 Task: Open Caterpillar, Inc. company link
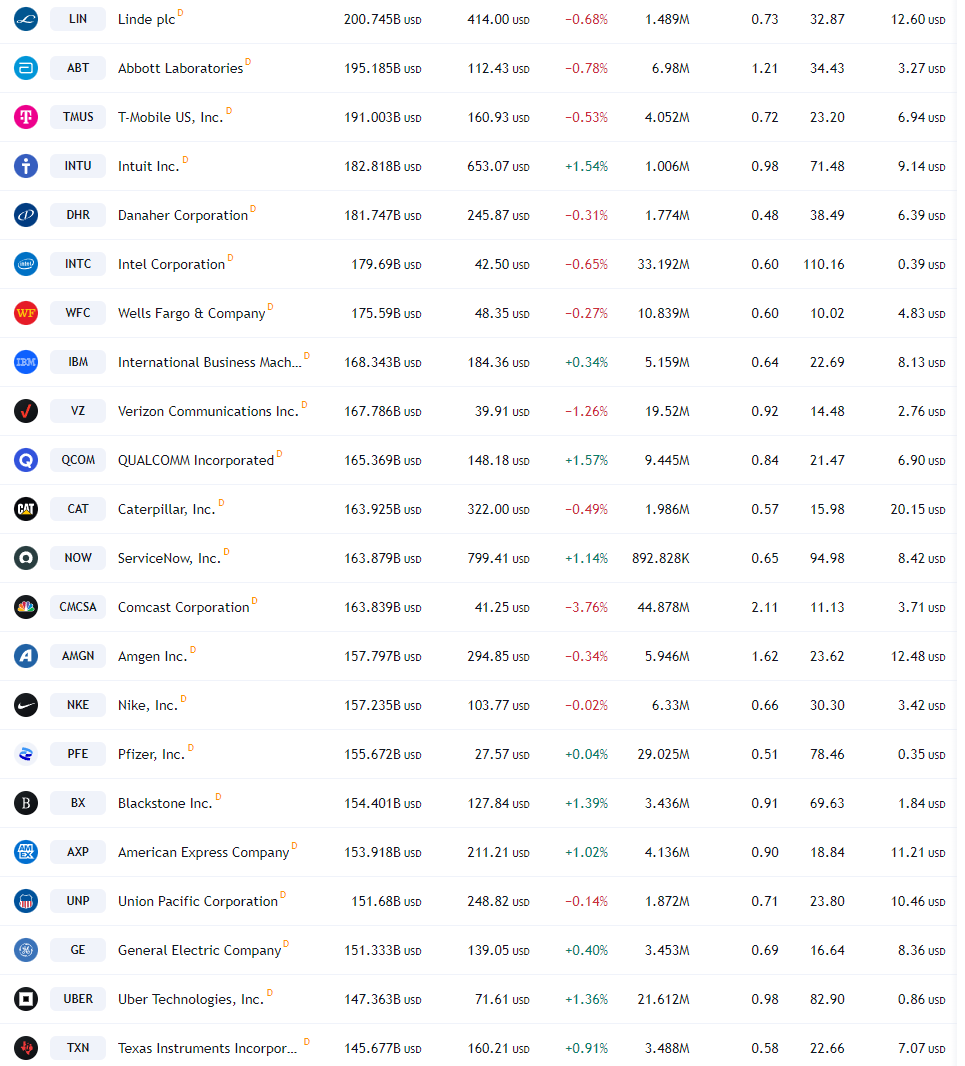click(x=167, y=509)
